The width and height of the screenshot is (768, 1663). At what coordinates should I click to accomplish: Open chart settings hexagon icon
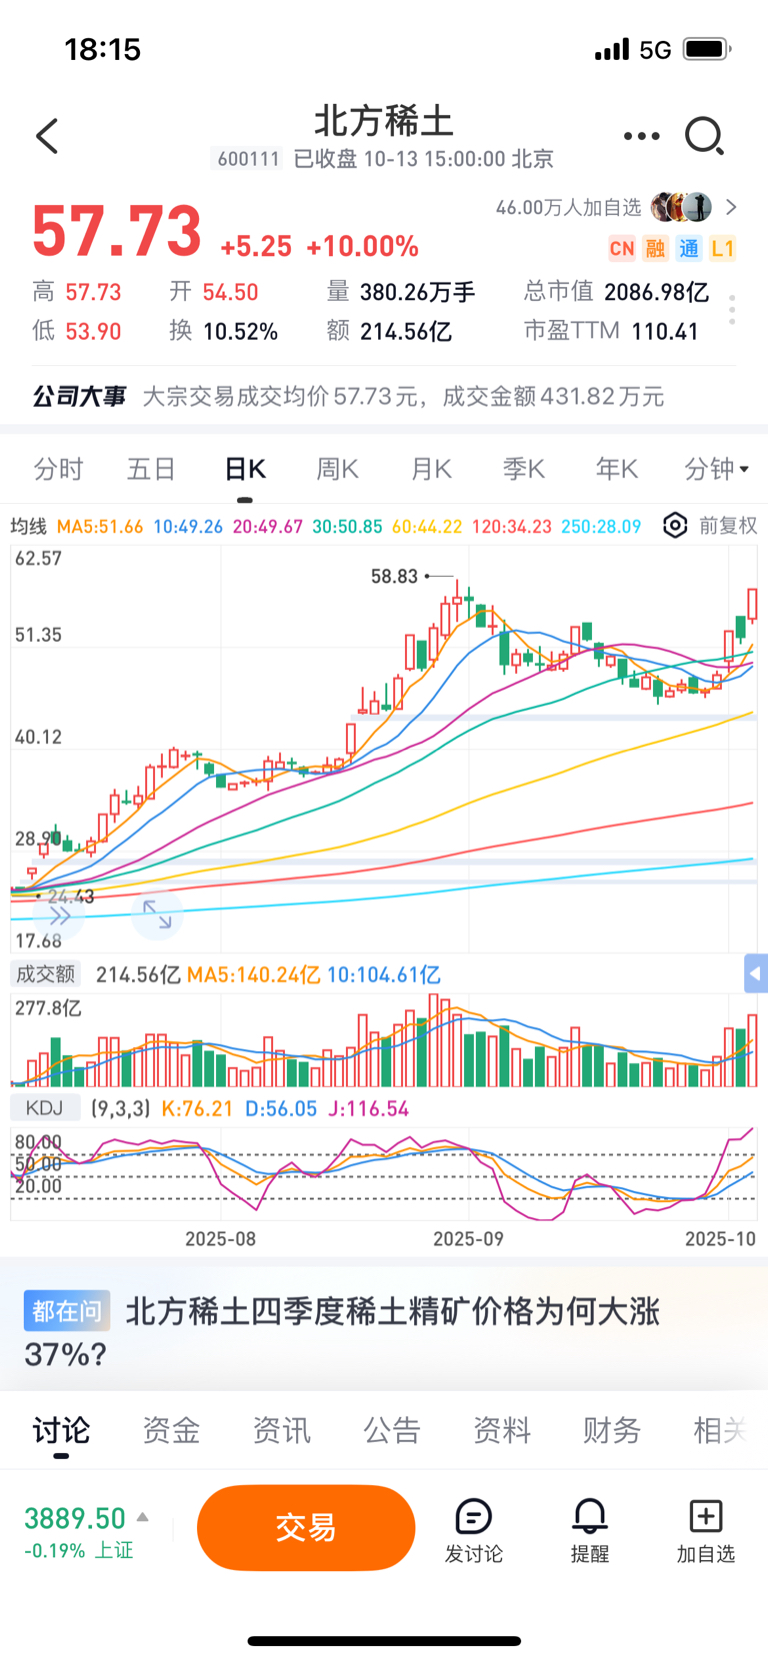click(x=675, y=526)
